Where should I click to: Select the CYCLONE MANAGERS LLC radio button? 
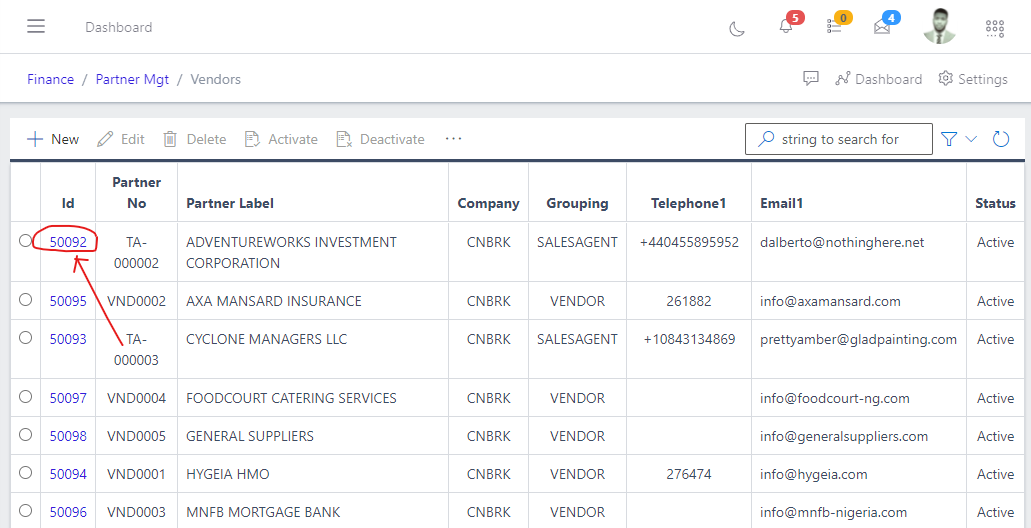tap(26, 337)
